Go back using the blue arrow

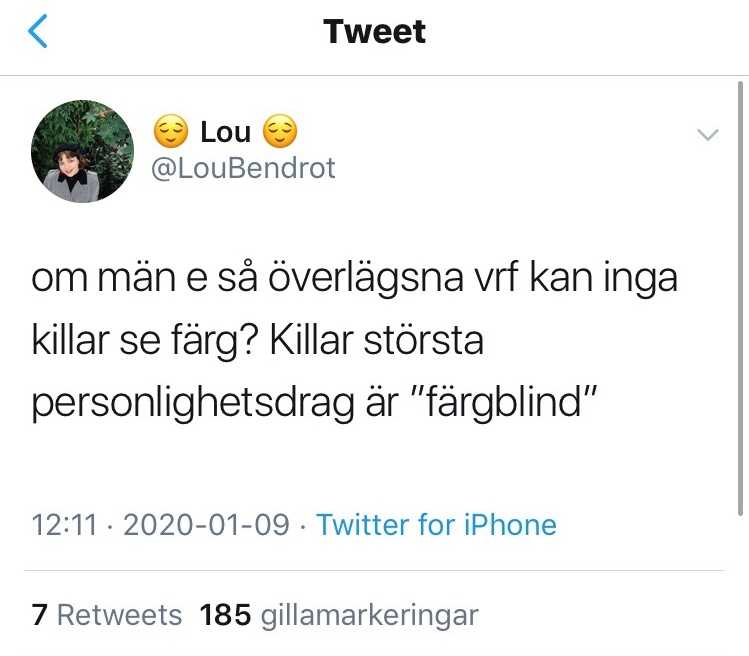pos(38,31)
